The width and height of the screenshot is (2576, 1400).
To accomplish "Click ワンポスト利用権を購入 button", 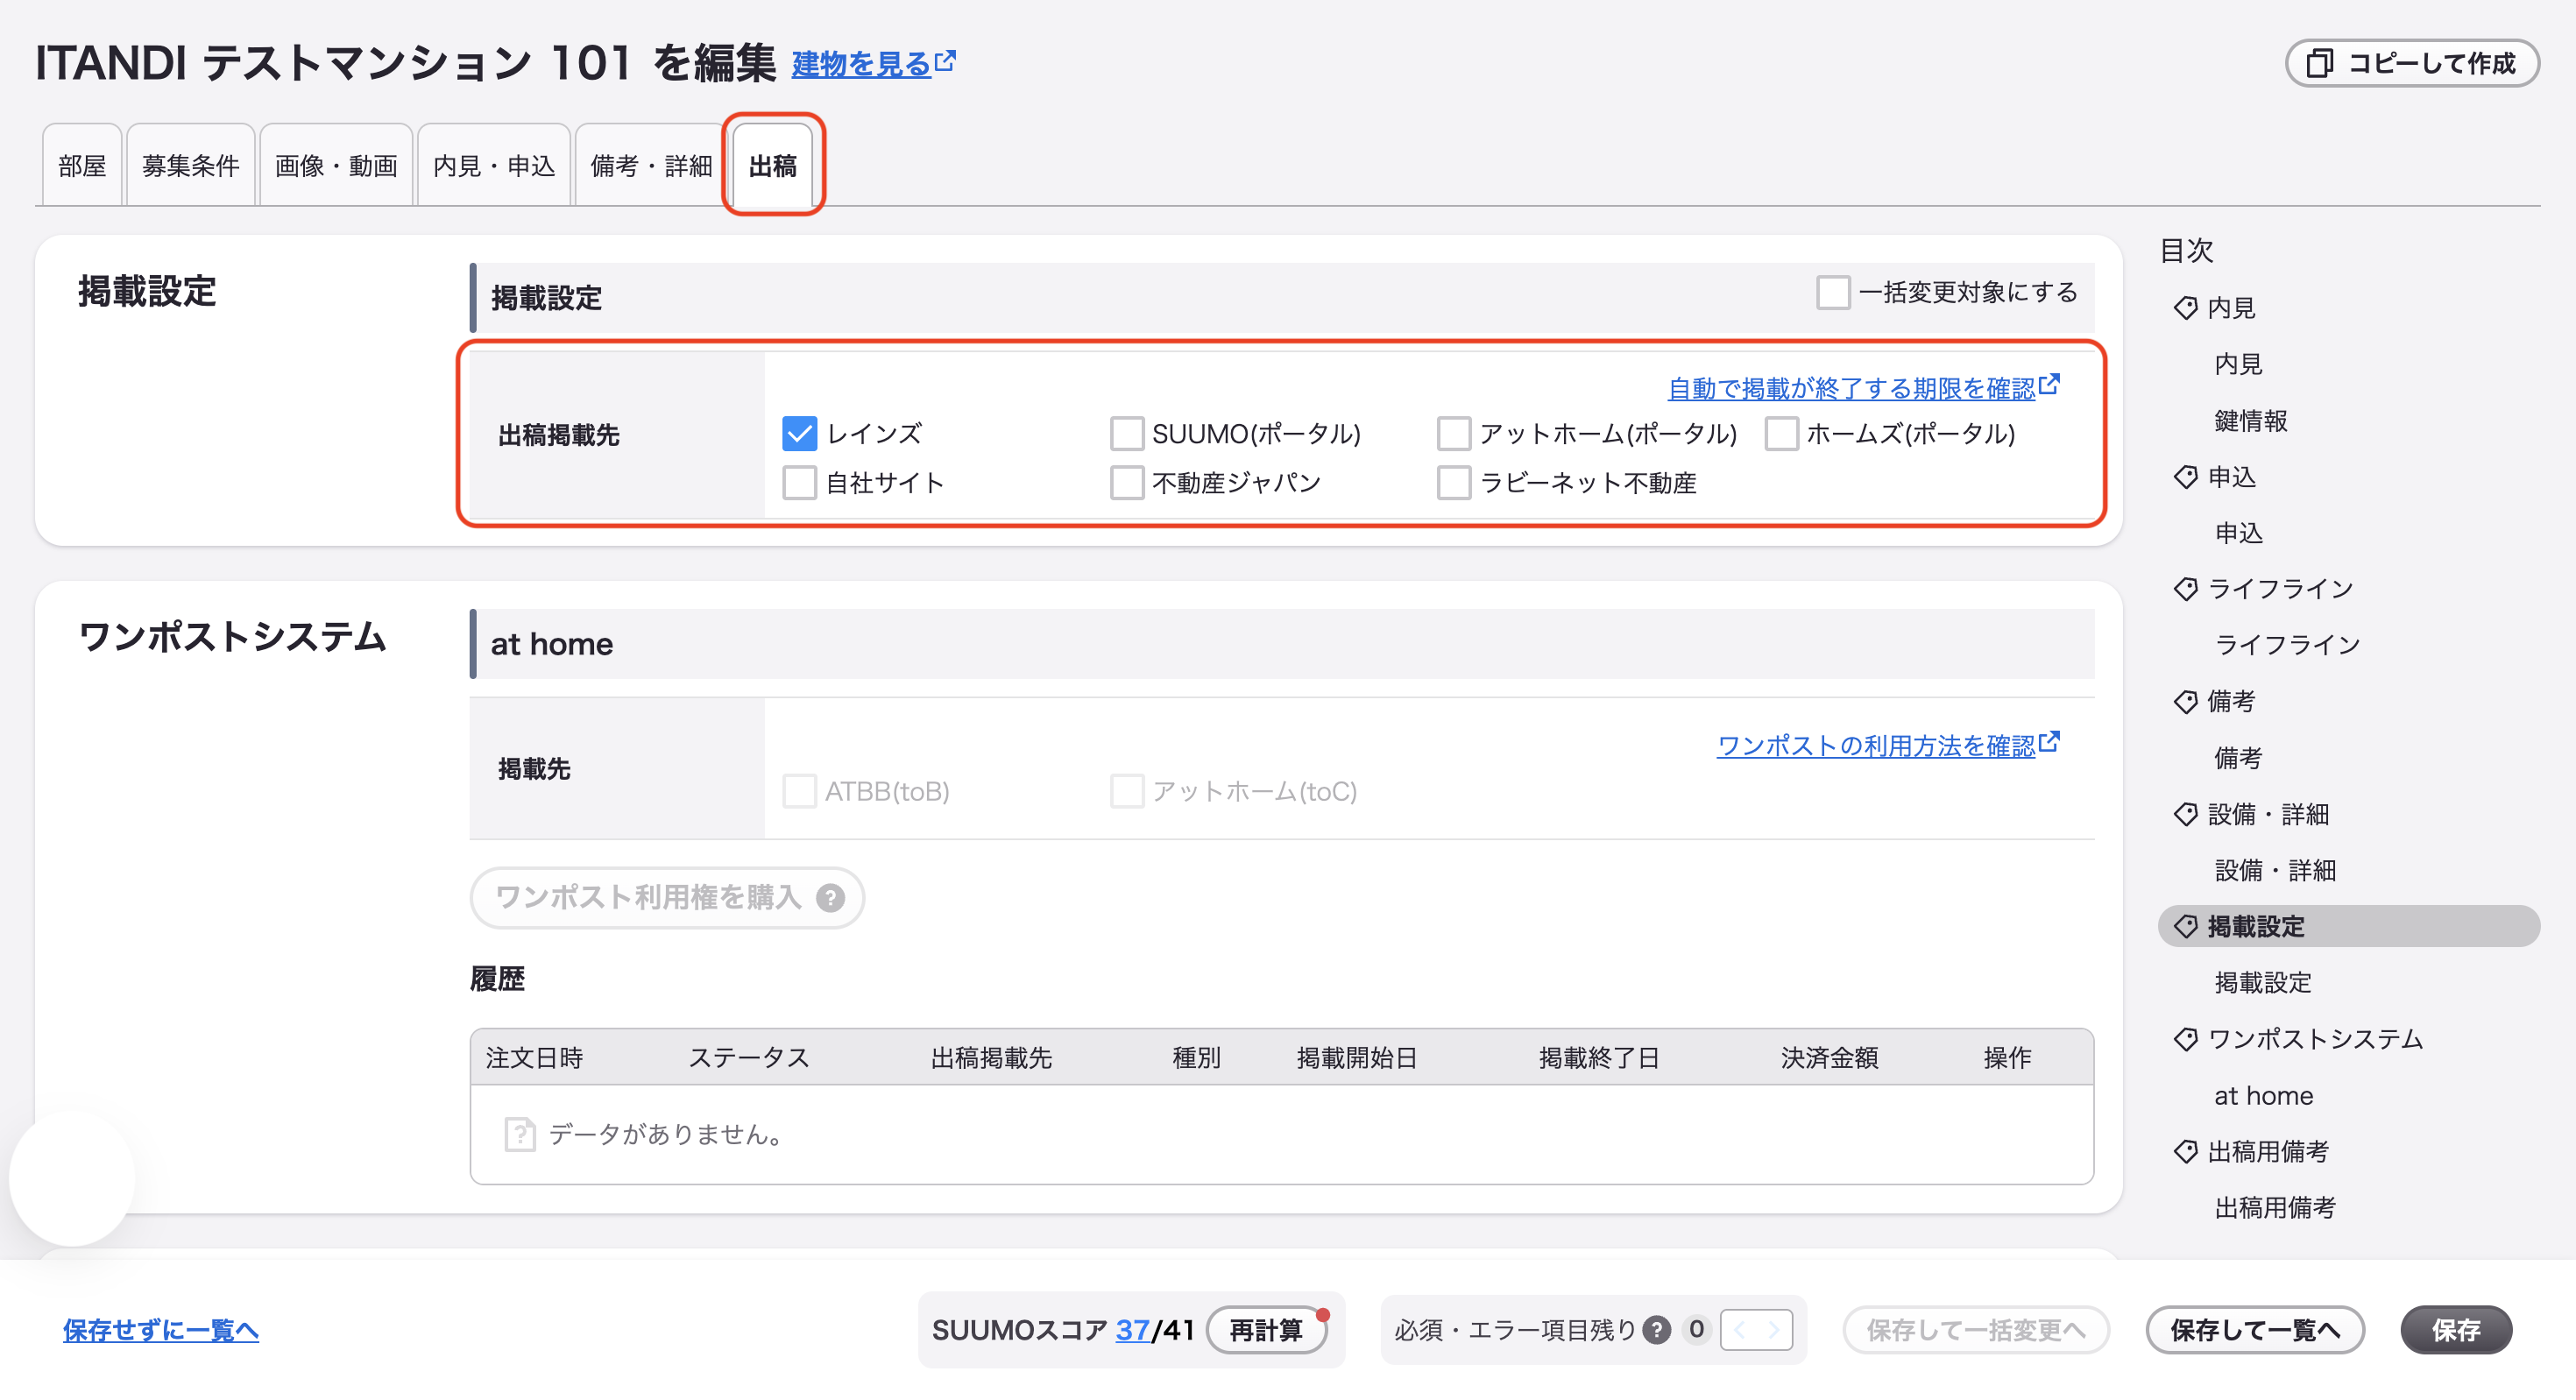I will tap(667, 898).
